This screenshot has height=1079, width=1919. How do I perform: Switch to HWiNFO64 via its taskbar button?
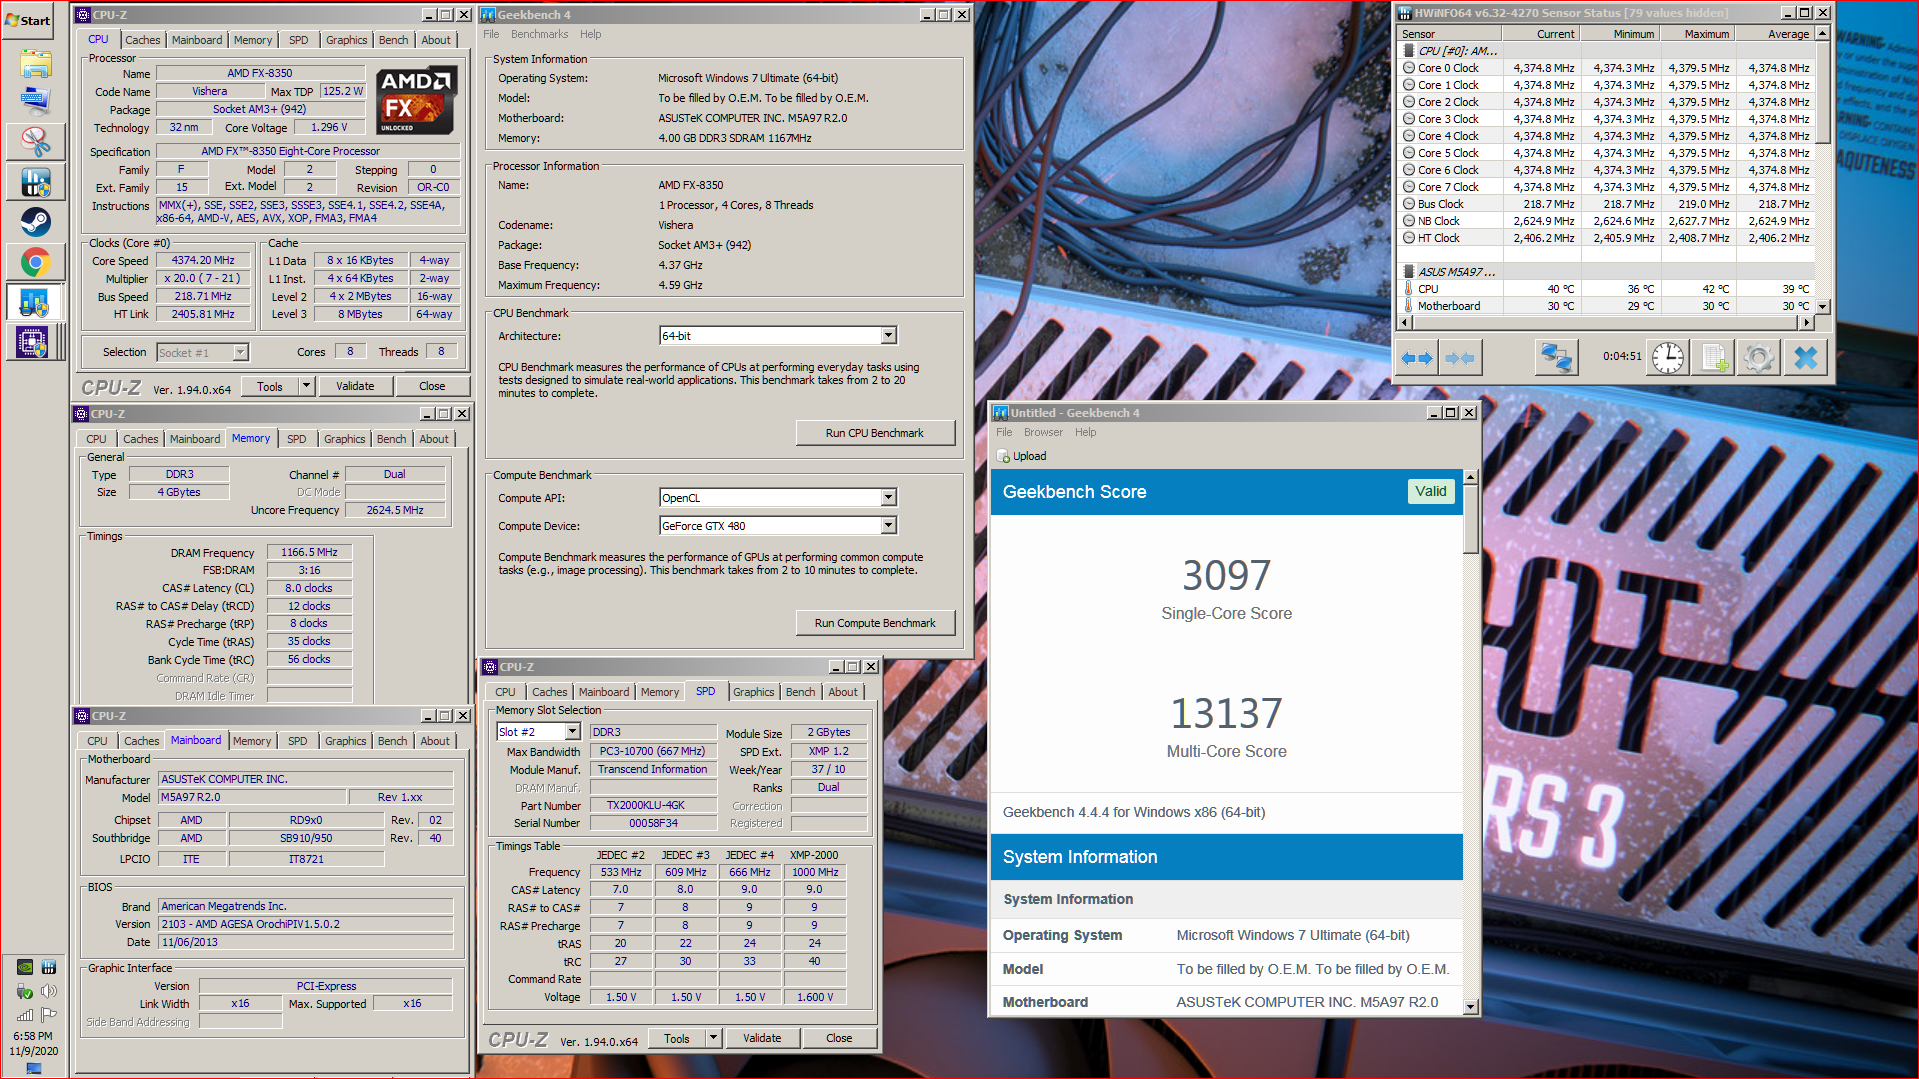pyautogui.click(x=35, y=181)
